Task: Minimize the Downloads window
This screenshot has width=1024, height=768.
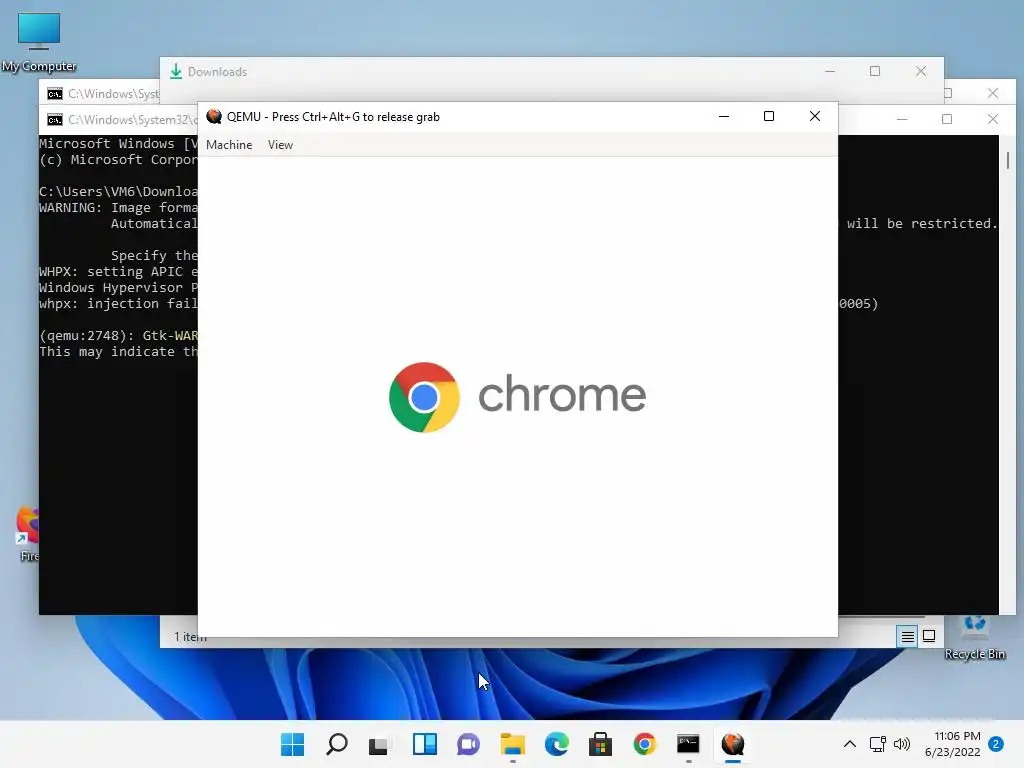Action: (830, 71)
